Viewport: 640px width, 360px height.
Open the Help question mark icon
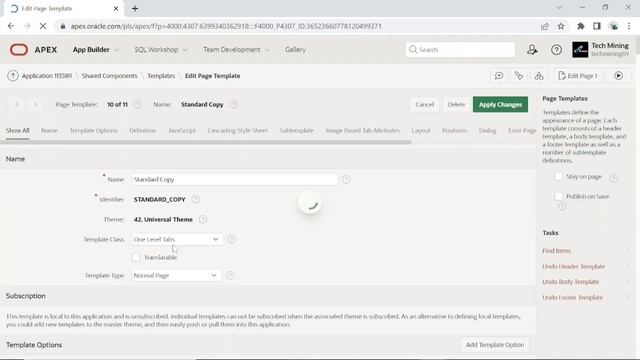coord(556,50)
